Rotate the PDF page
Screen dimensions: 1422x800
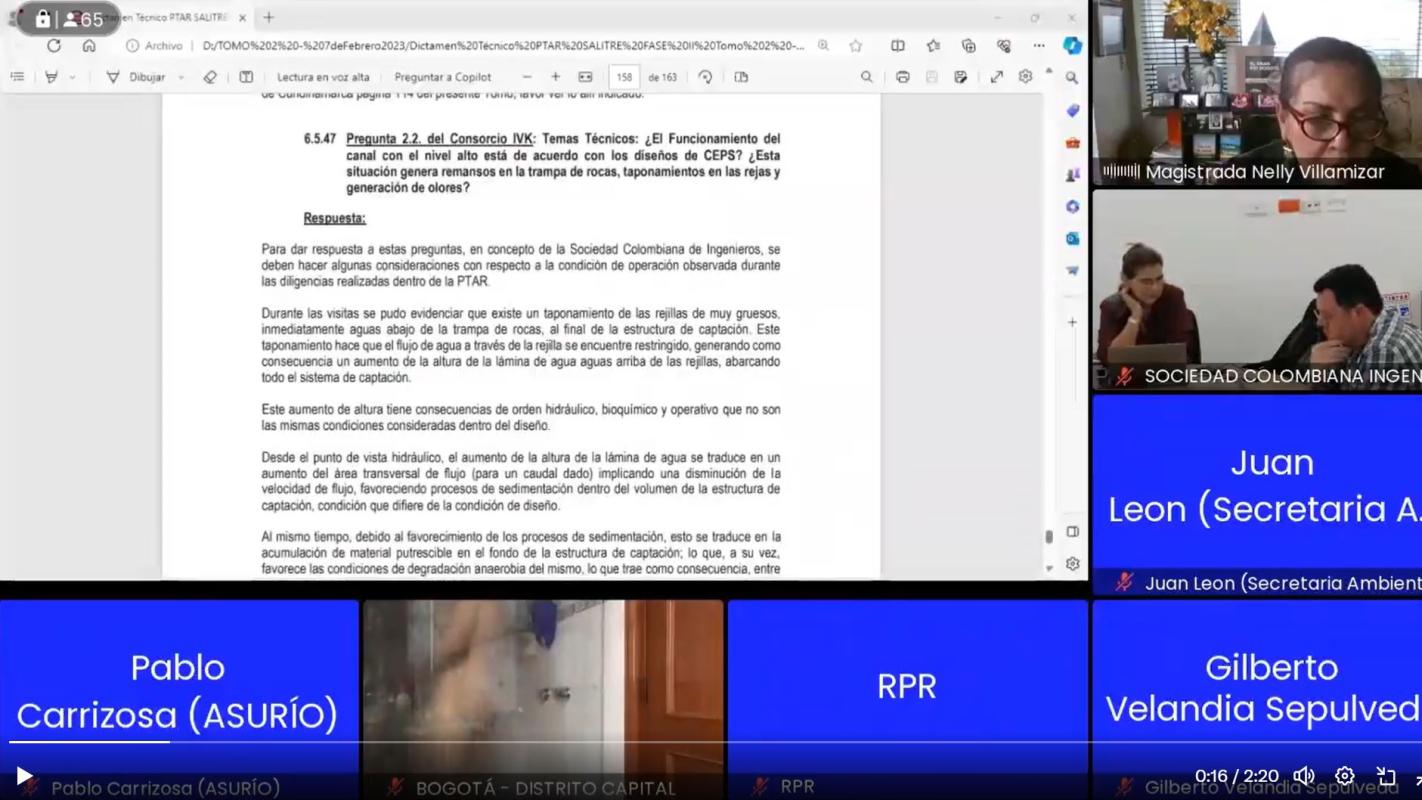coord(705,77)
